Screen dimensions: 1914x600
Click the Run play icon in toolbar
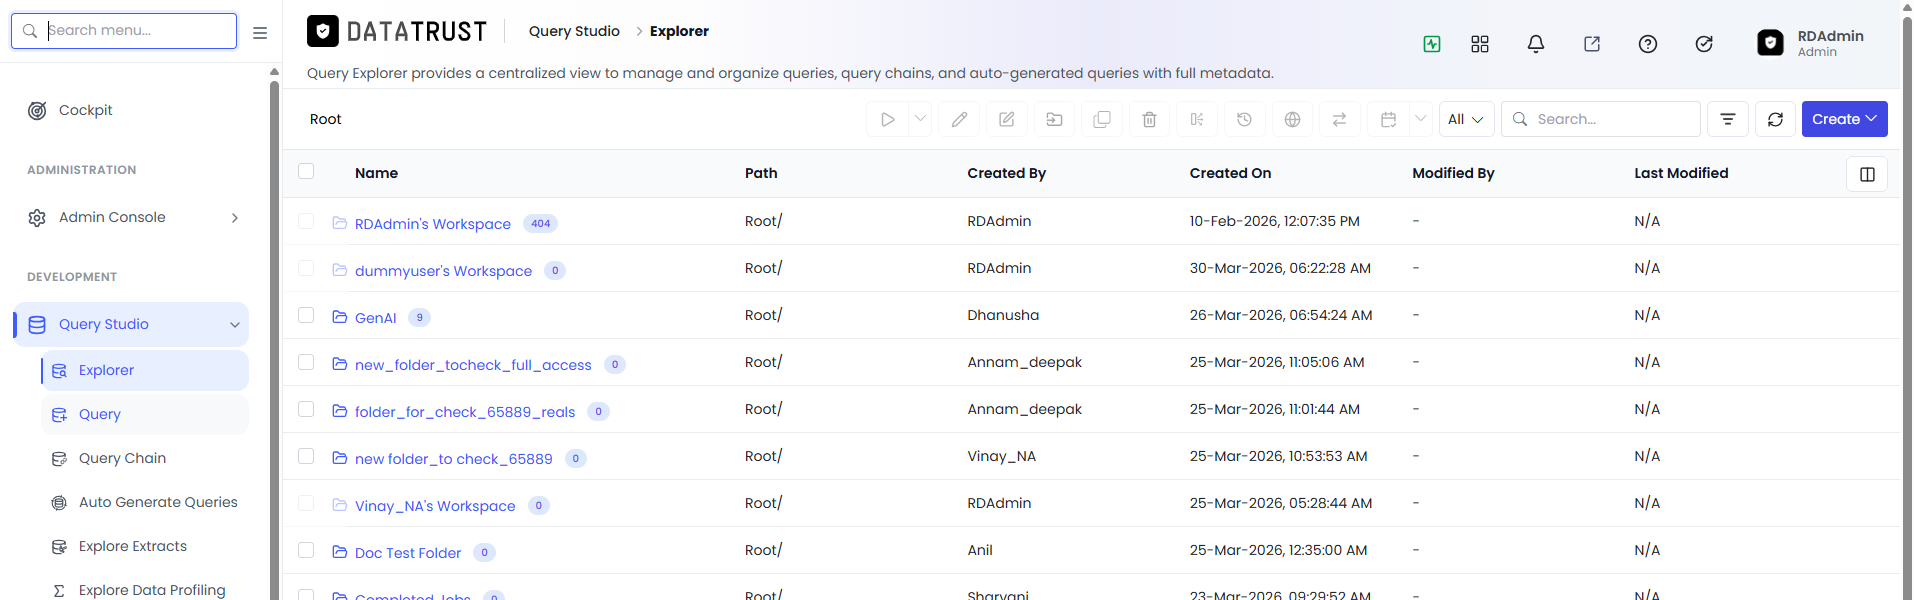pyautogui.click(x=887, y=119)
